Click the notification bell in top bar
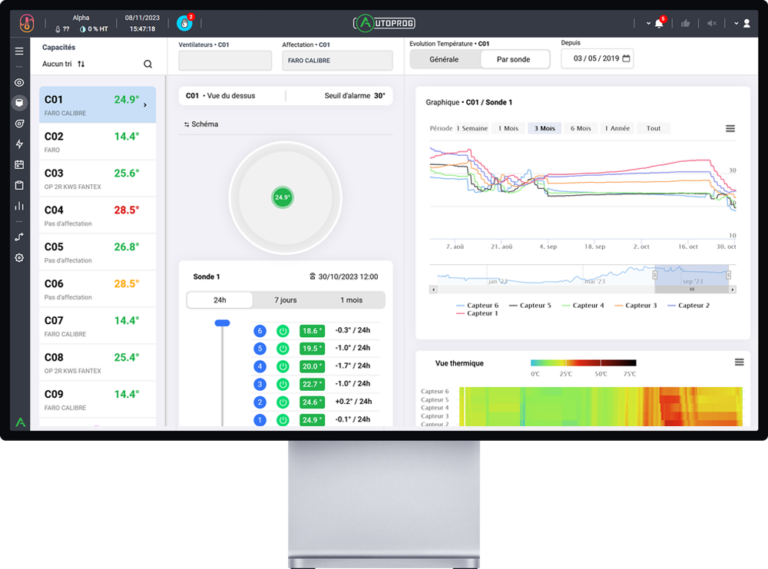The width and height of the screenshot is (768, 569). tap(658, 23)
